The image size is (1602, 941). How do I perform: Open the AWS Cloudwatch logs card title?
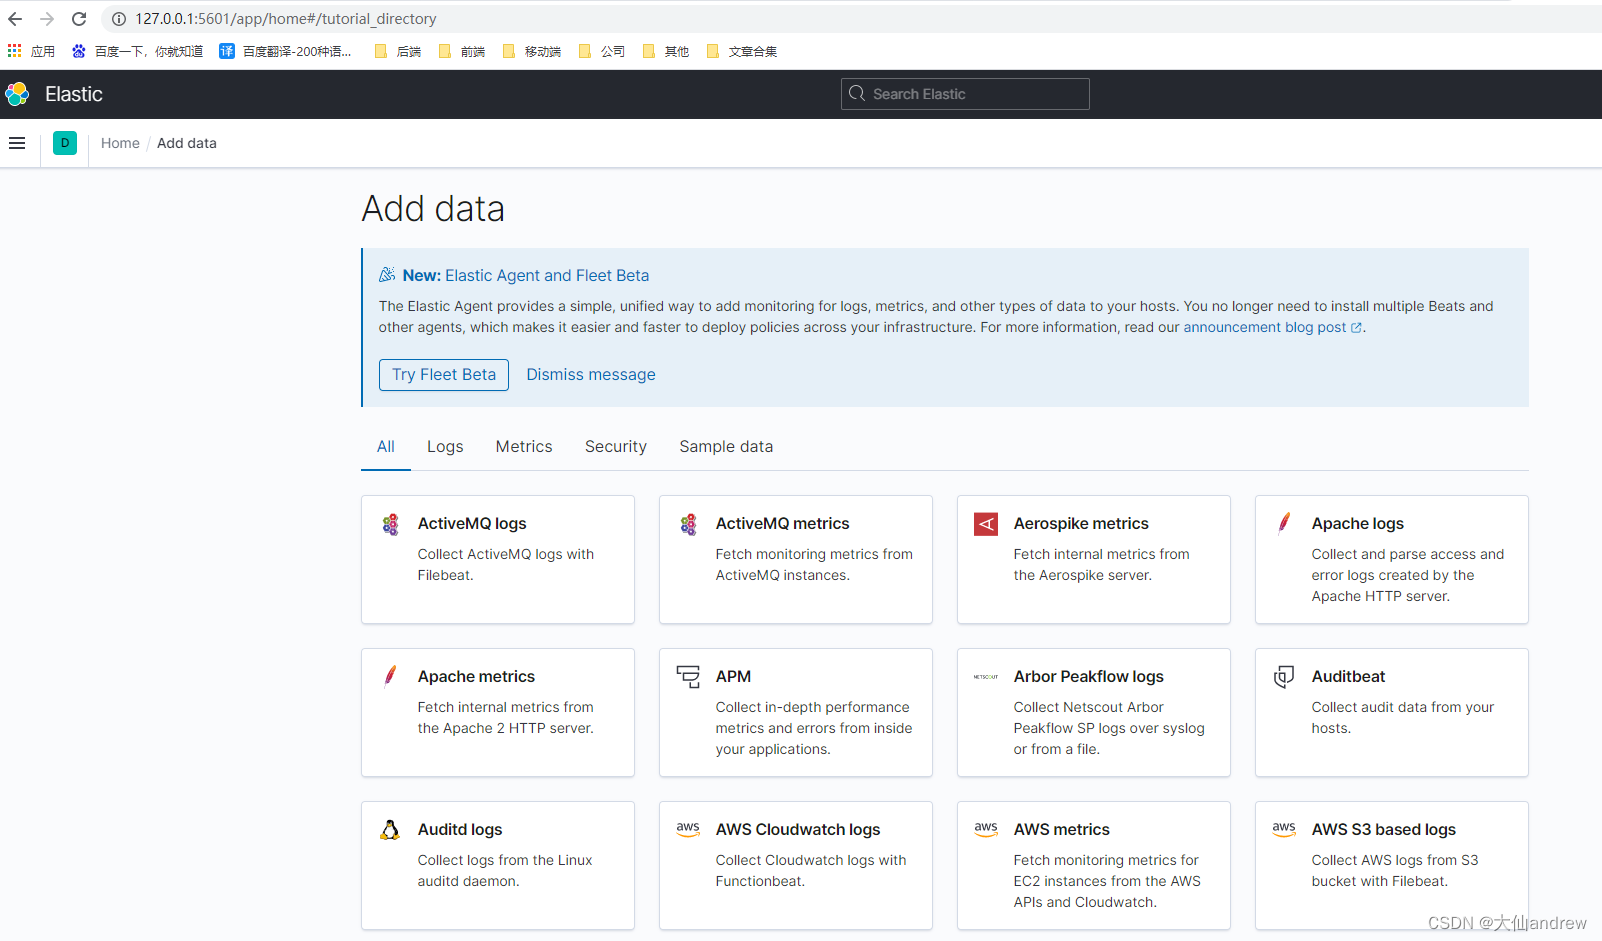(x=798, y=830)
